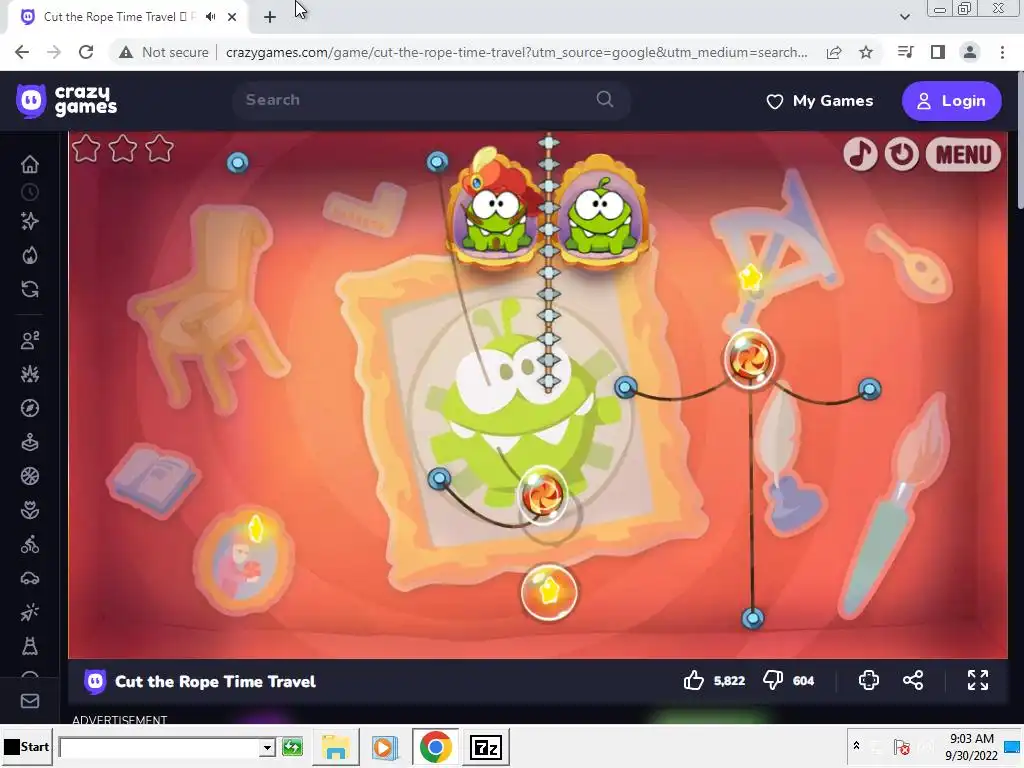Open File Explorer from the taskbar
This screenshot has width=1024, height=768.
point(336,746)
